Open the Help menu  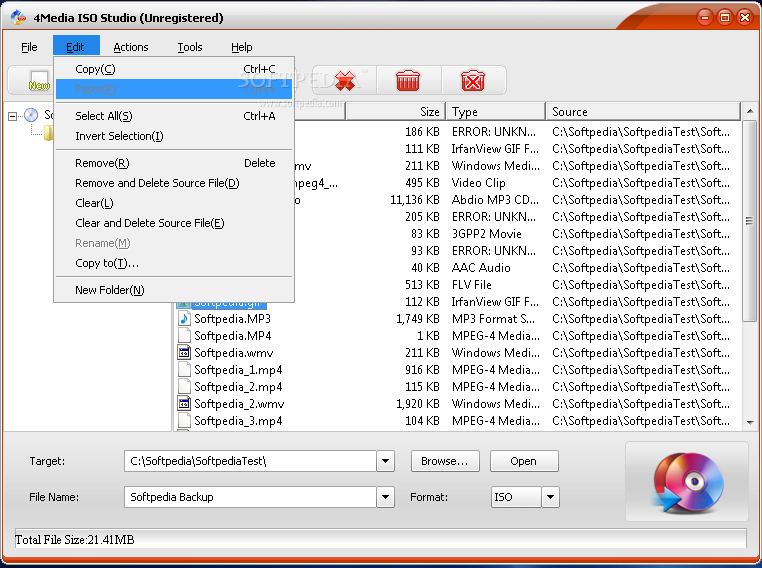(x=242, y=47)
